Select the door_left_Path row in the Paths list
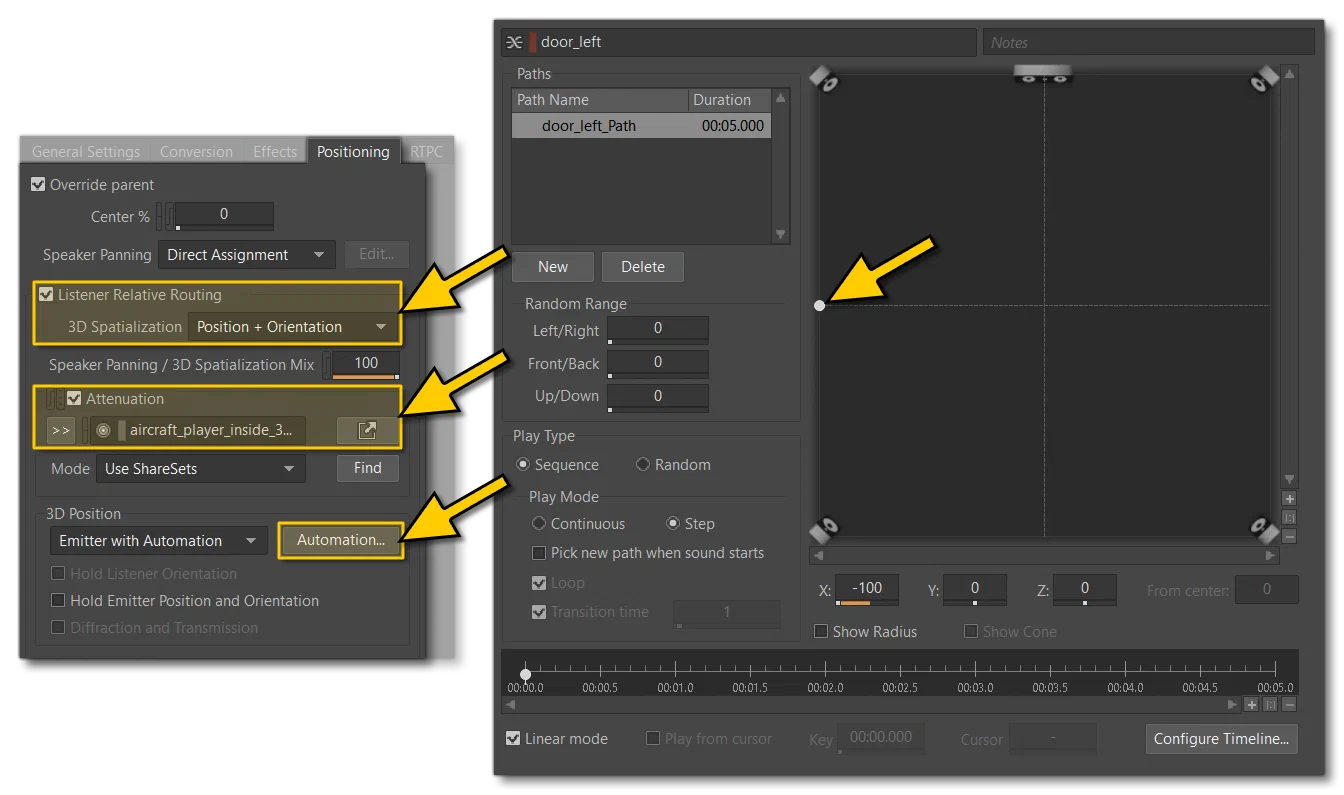Image resolution: width=1344 pixels, height=795 pixels. 641,126
